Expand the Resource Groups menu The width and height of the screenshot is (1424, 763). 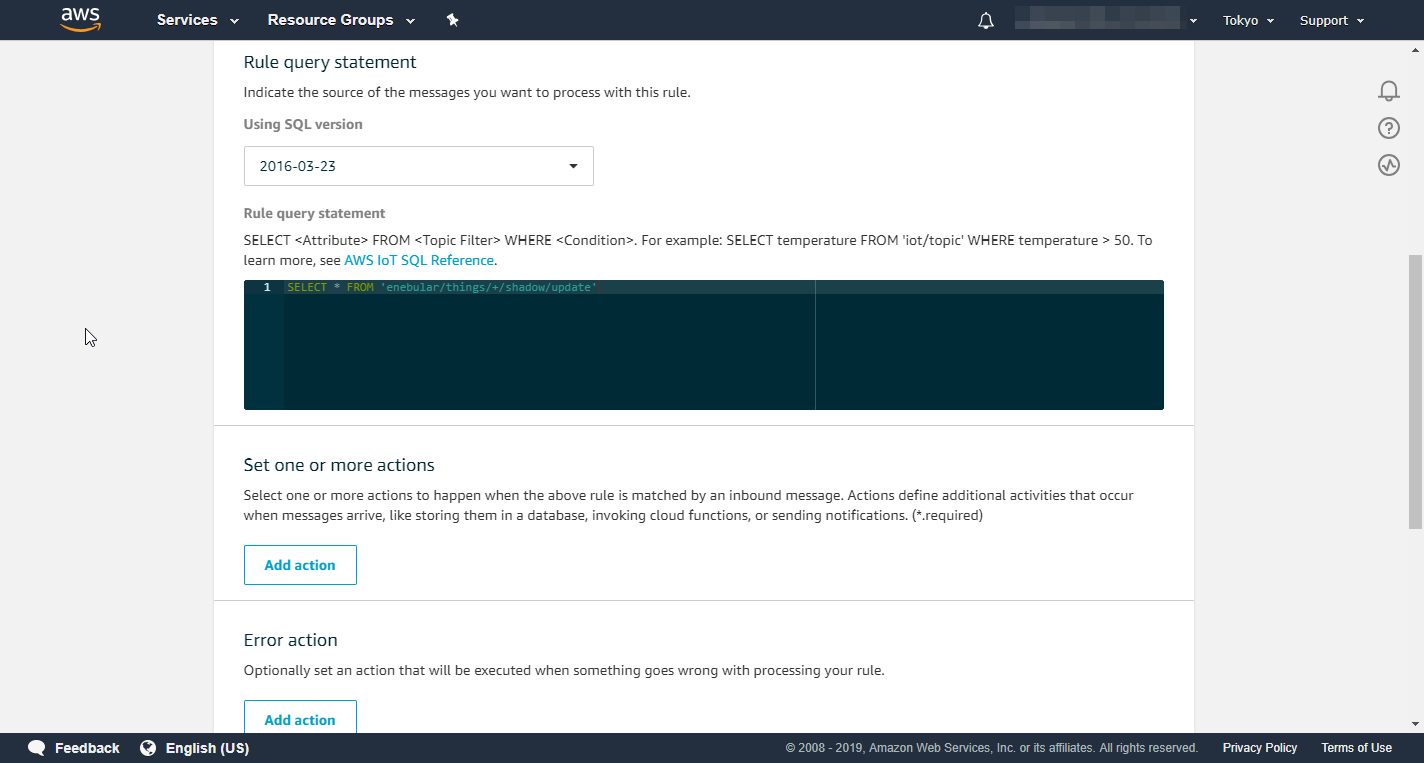(340, 20)
